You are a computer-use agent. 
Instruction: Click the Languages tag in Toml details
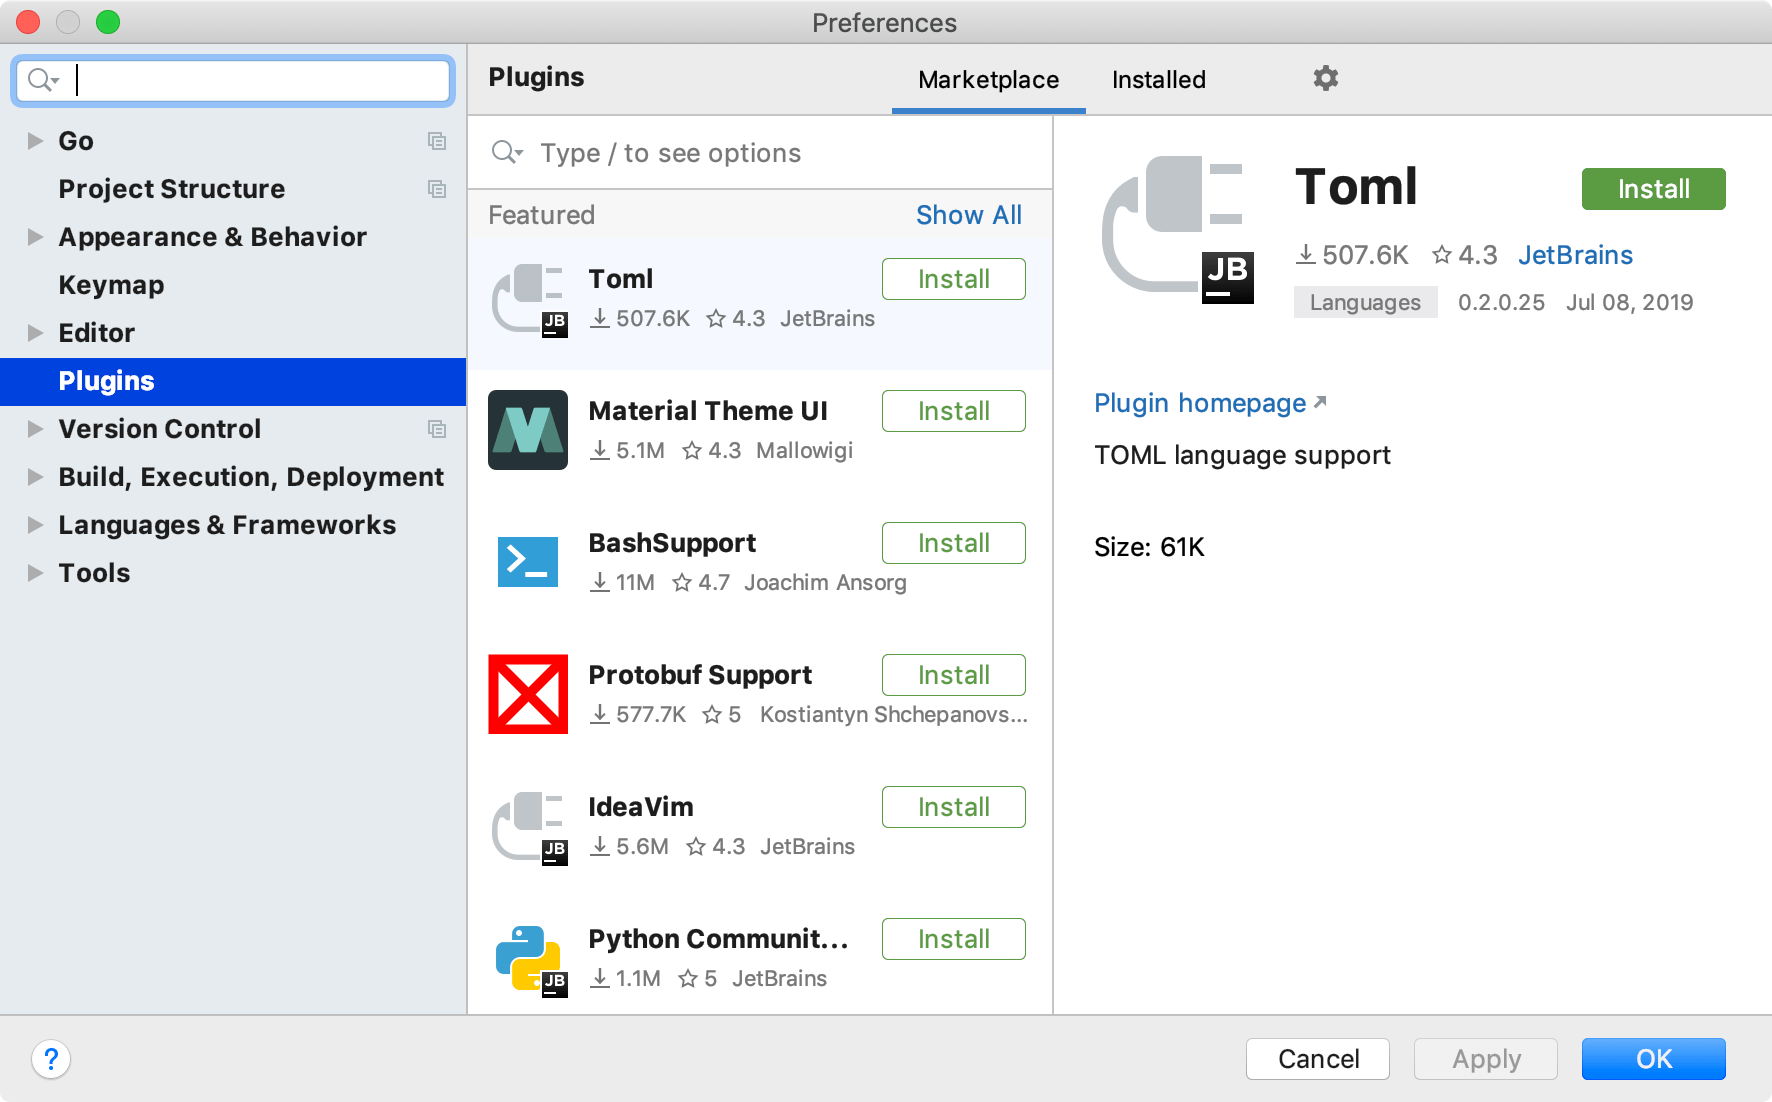pos(1365,302)
